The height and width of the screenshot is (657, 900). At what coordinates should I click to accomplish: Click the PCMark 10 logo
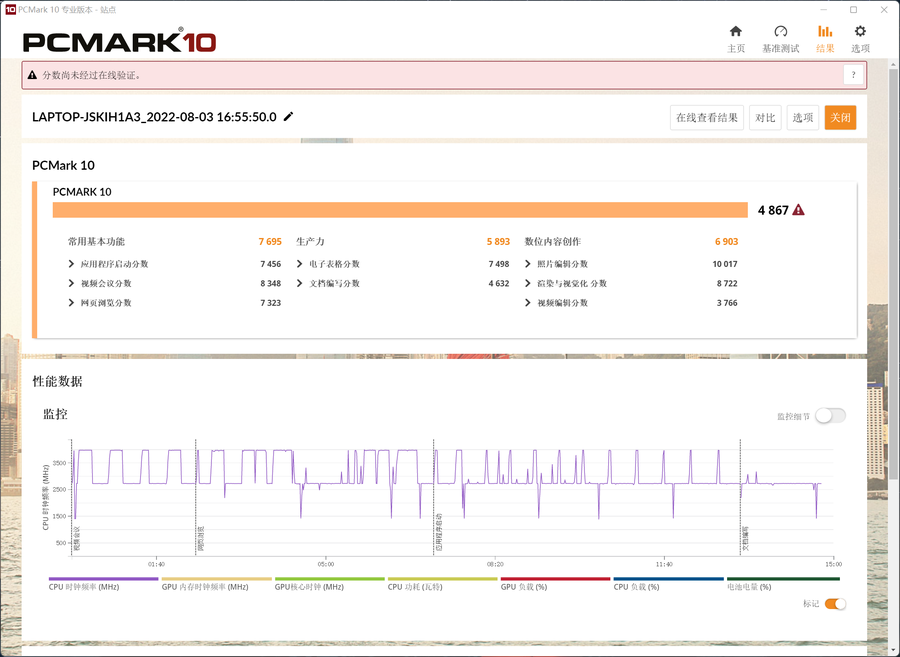click(119, 41)
